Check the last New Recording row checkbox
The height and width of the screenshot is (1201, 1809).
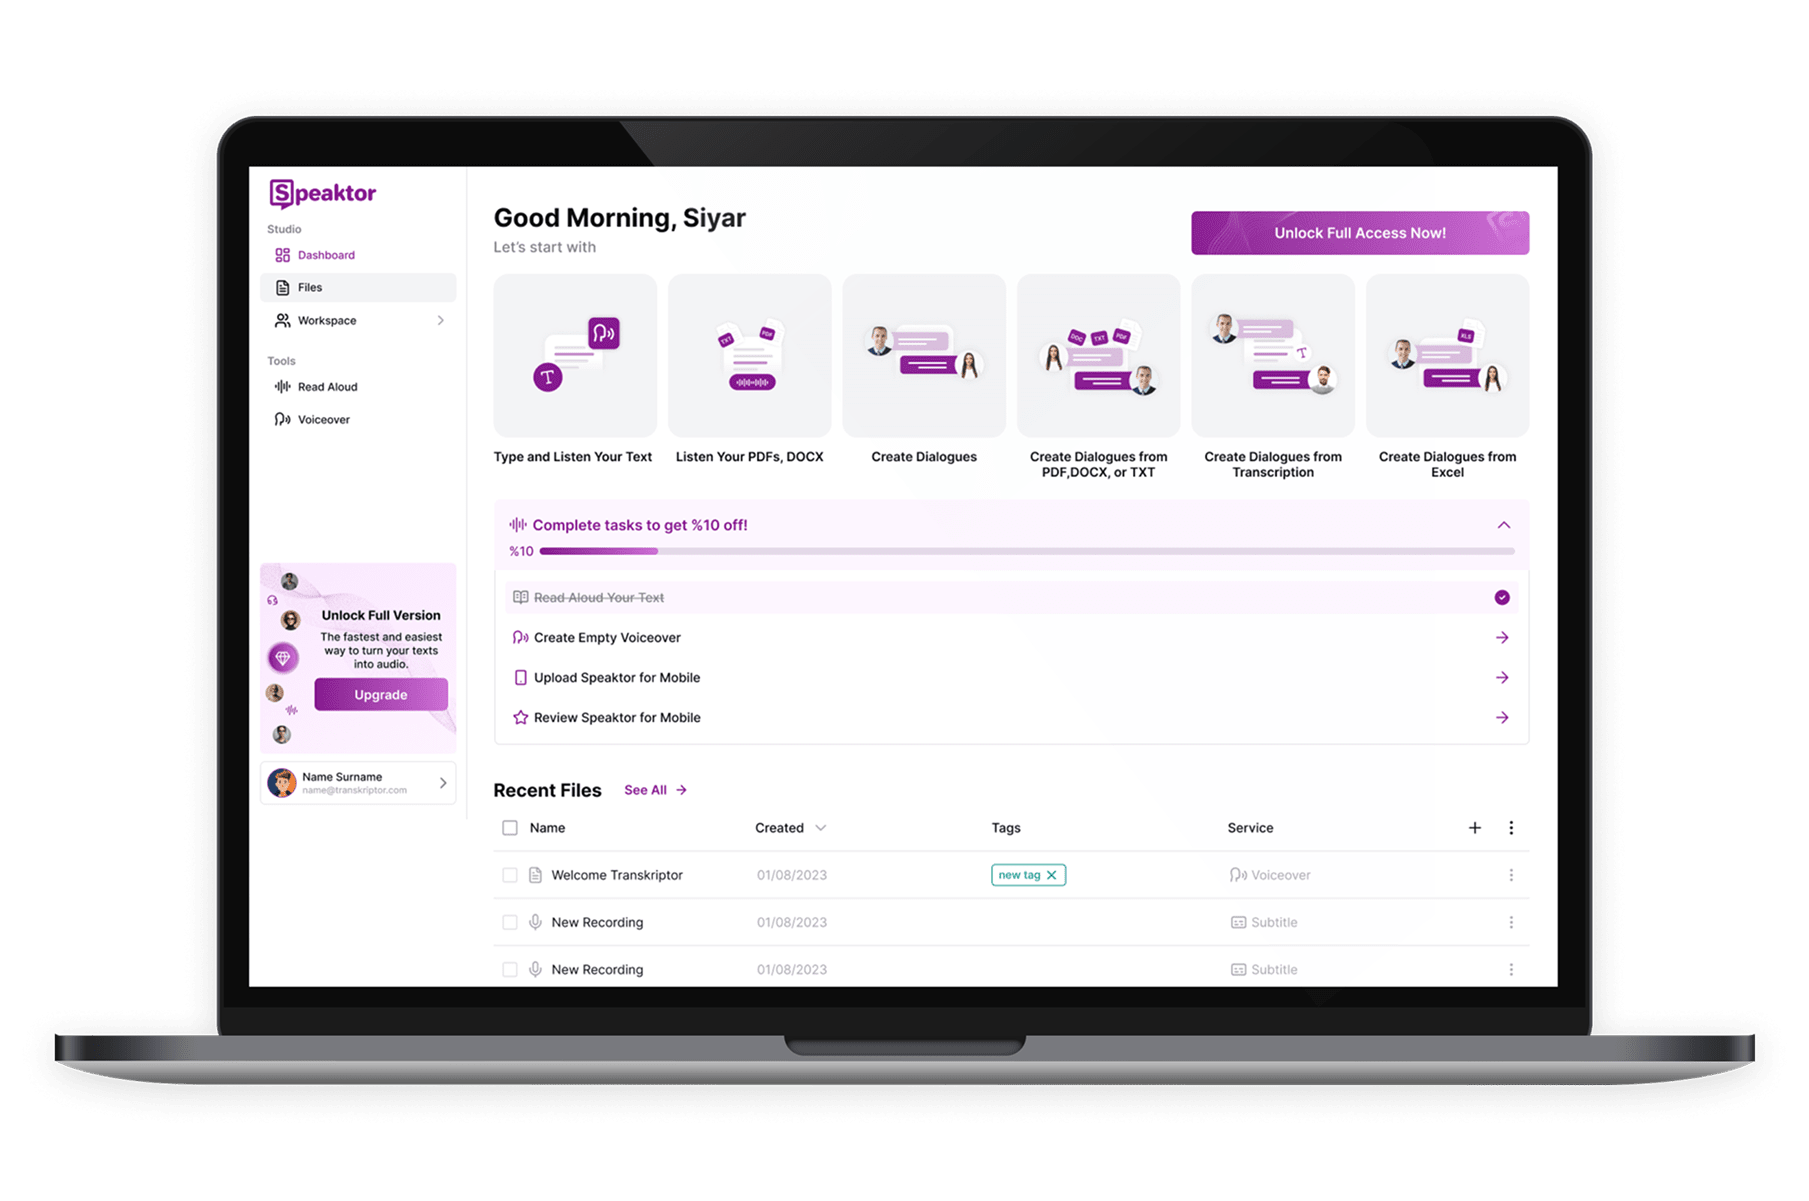click(x=510, y=969)
